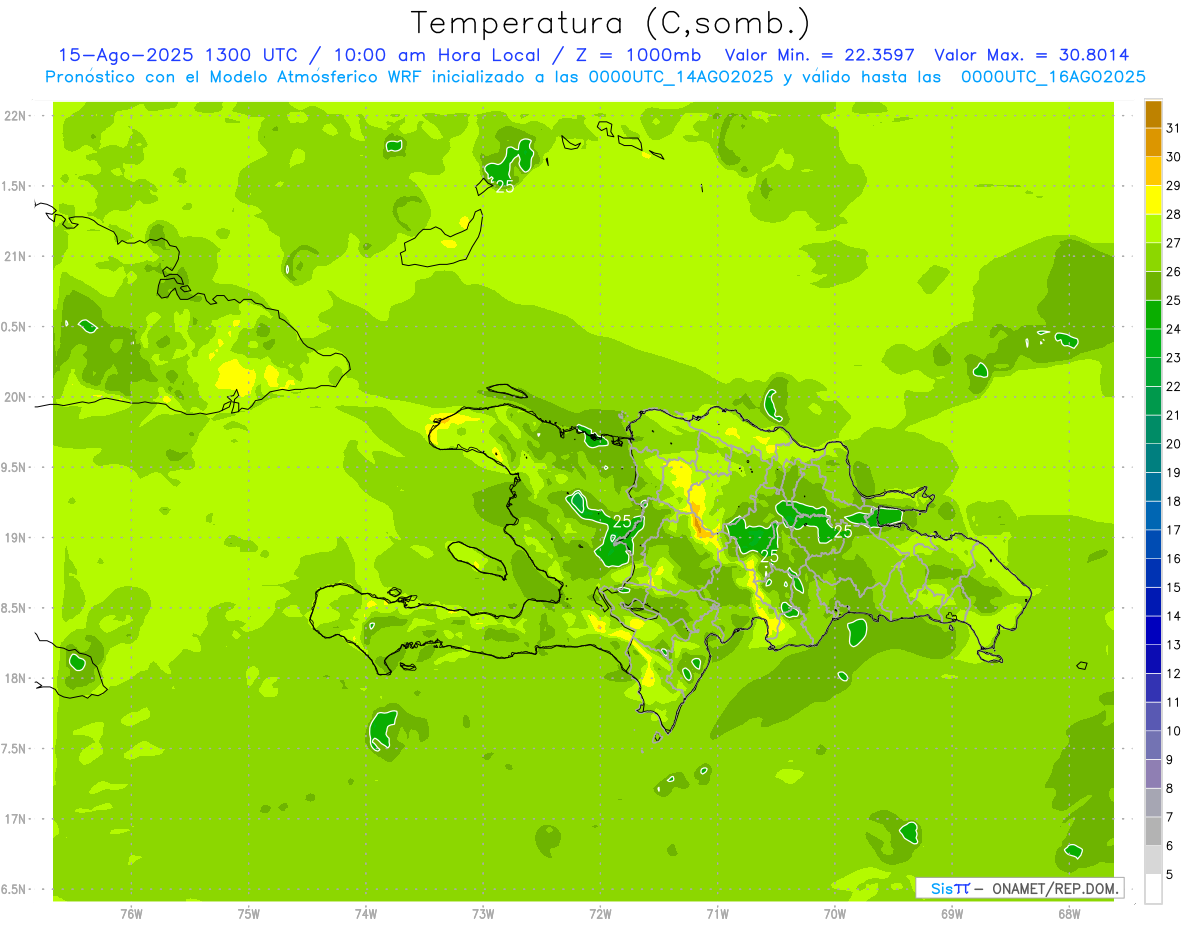The height and width of the screenshot is (927, 1200).
Task: Click the teal swatch between 19 and 20
Action: pos(1153,458)
